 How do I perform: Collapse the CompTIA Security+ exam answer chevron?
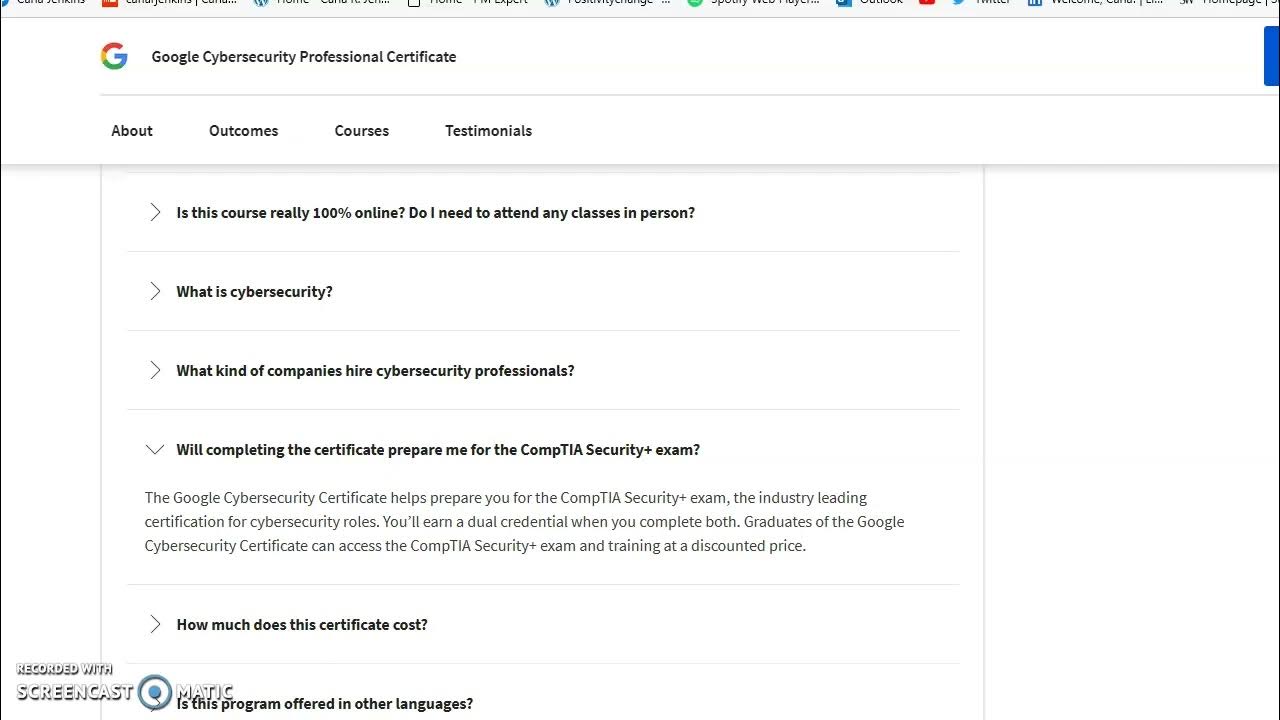[155, 450]
